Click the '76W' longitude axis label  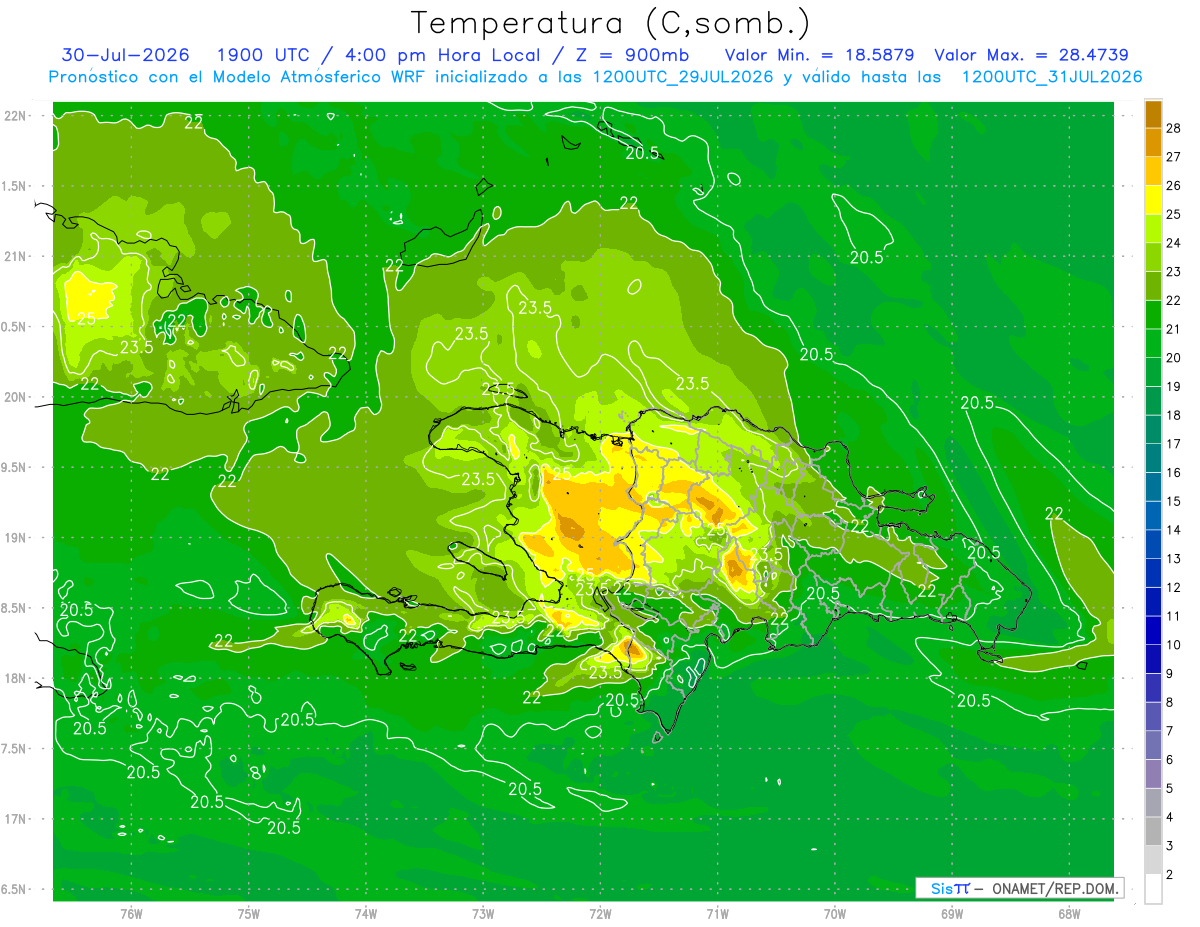point(131,914)
